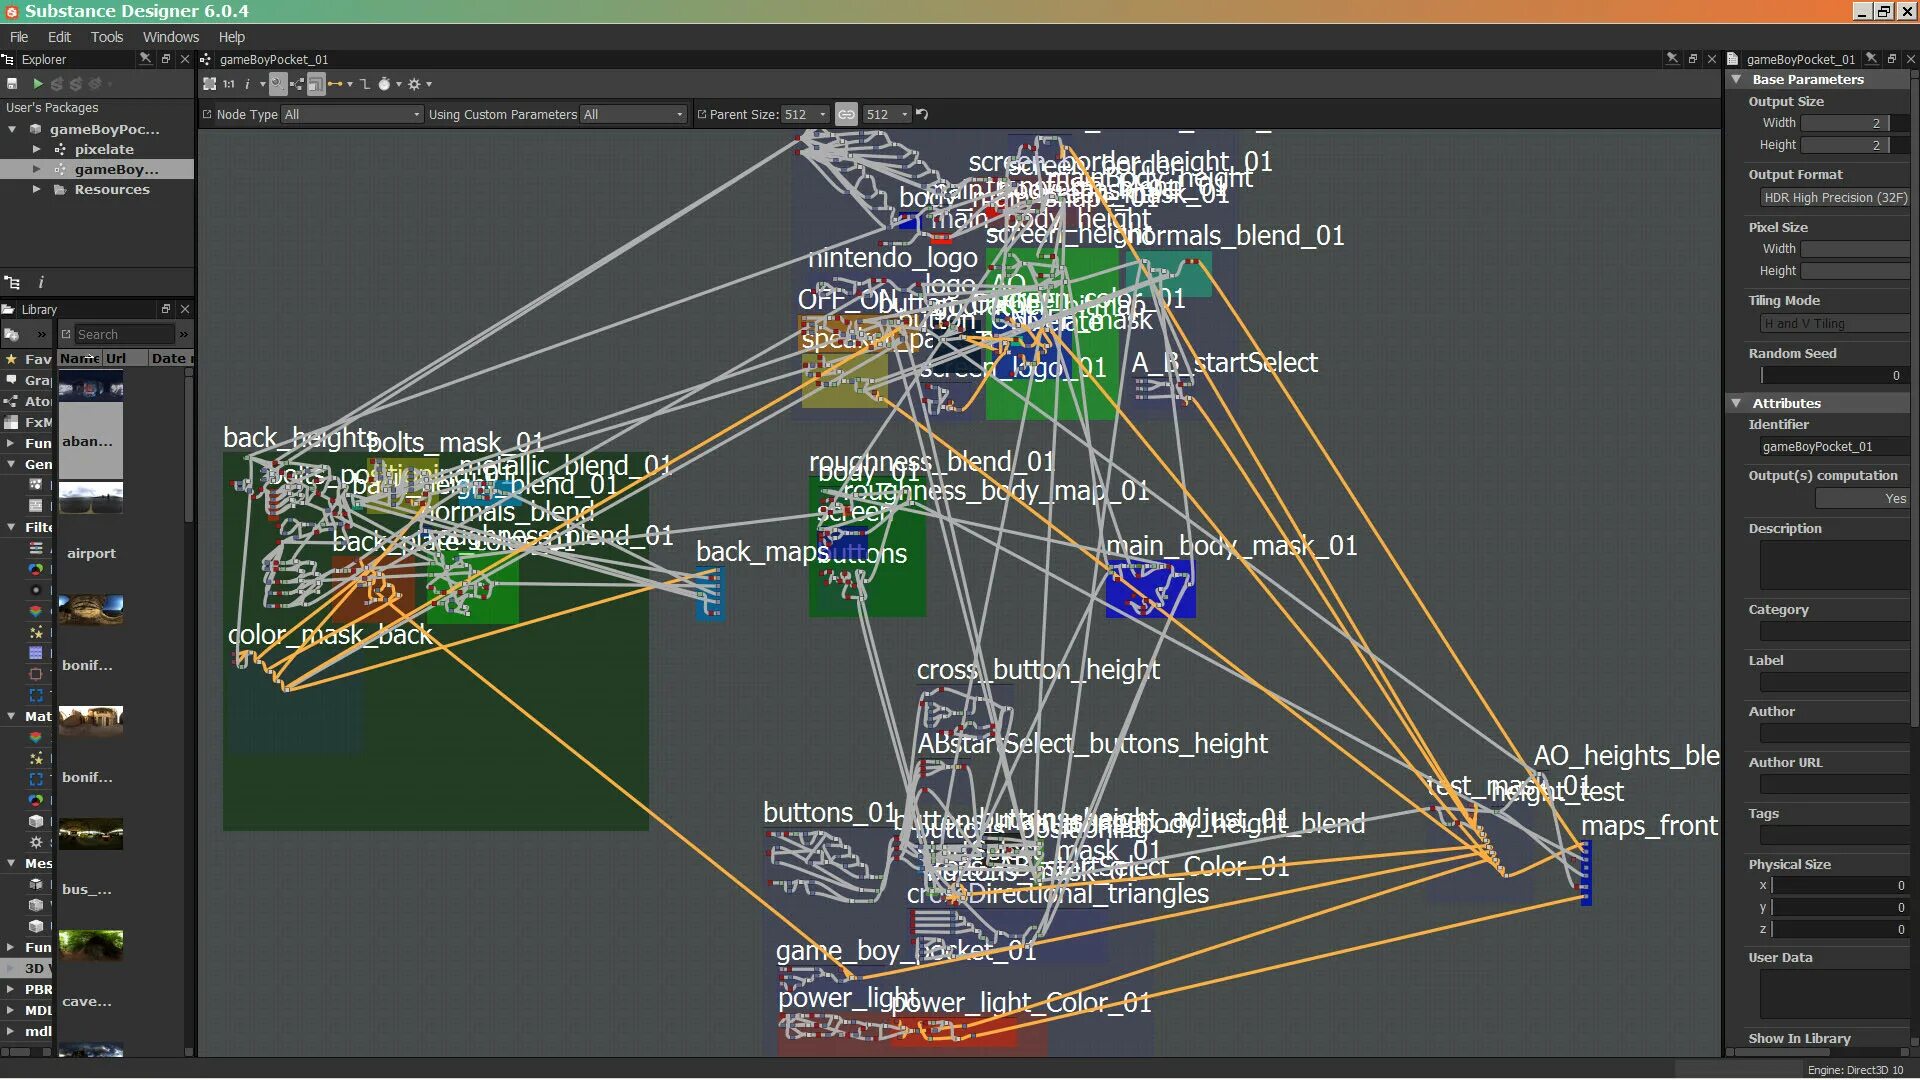Screen dimensions: 1920x1080
Task: Click the connector routing icon in graph toolbar
Action: pyautogui.click(x=365, y=84)
